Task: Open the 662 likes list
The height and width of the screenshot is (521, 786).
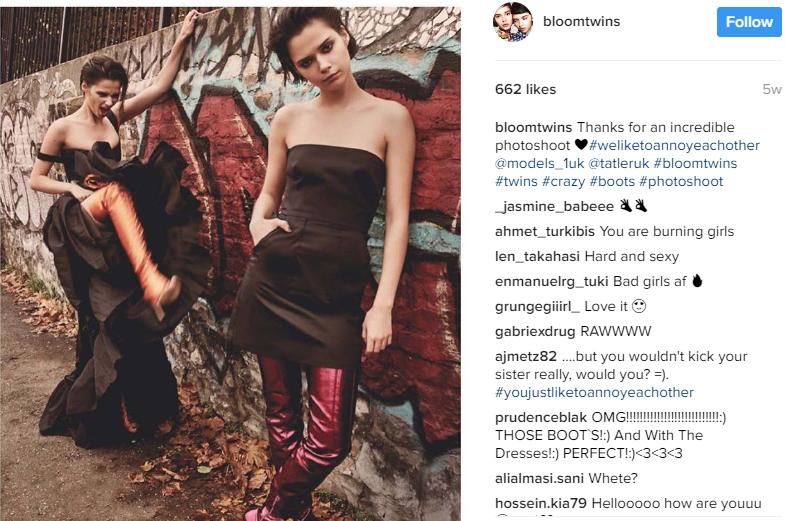Action: click(525, 89)
